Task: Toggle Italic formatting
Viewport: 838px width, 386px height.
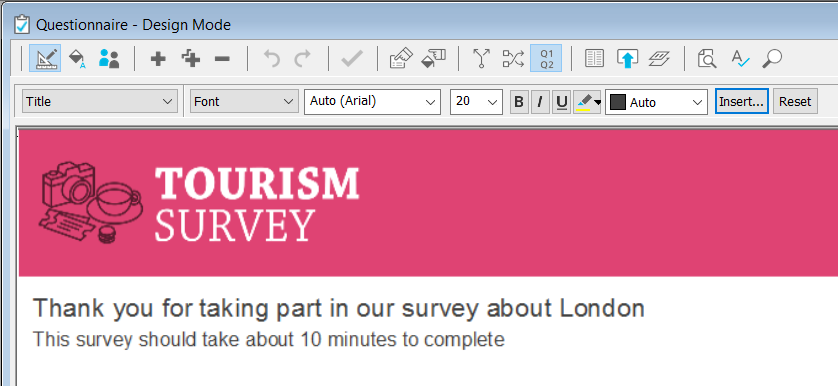Action: pyautogui.click(x=540, y=102)
